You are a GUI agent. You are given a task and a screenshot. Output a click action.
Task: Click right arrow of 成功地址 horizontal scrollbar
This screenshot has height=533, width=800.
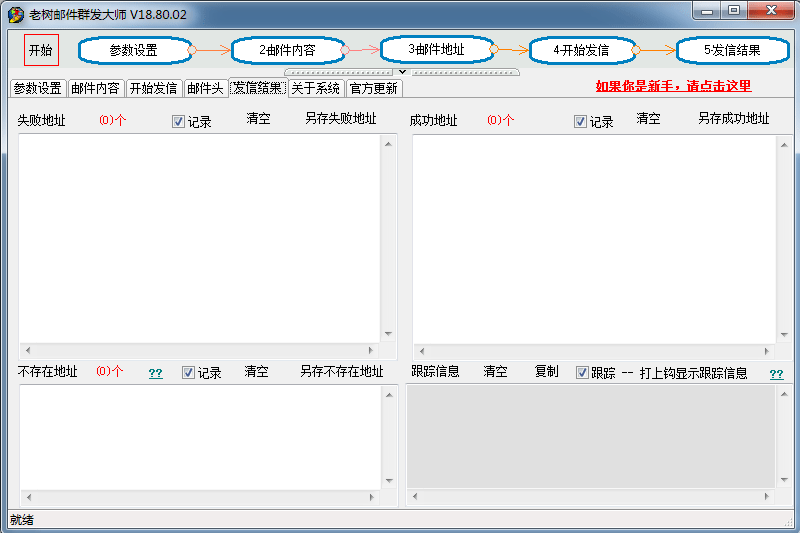pyautogui.click(x=767, y=351)
